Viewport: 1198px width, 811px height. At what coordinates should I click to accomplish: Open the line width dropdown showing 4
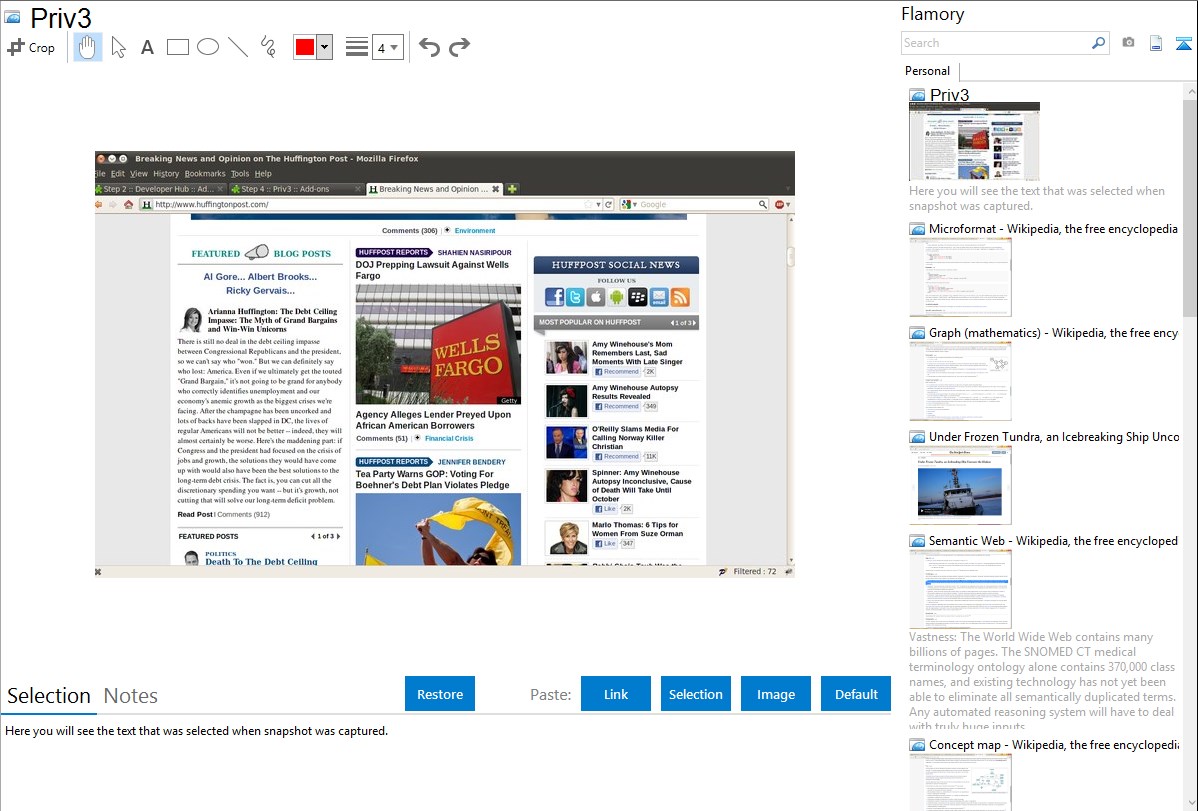[388, 47]
